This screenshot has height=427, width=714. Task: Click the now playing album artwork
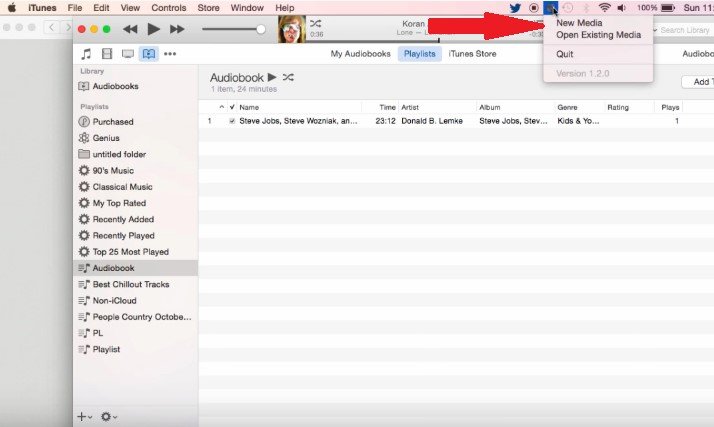pos(291,29)
